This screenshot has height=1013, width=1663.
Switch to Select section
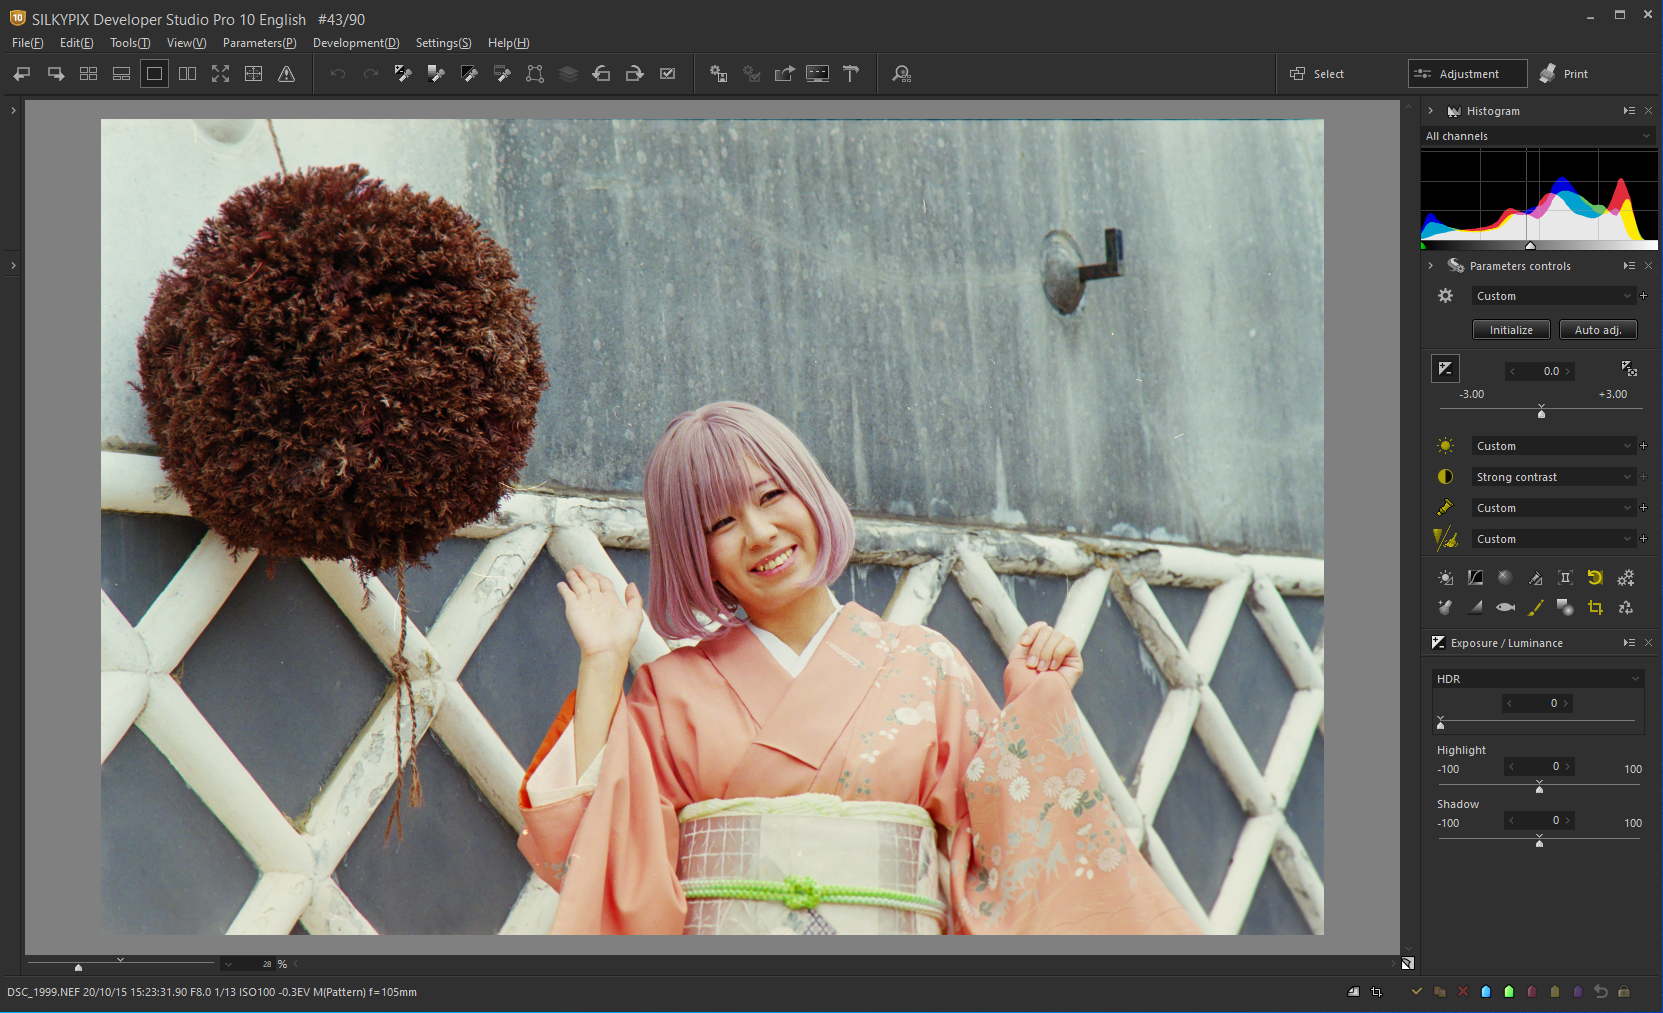(x=1317, y=74)
